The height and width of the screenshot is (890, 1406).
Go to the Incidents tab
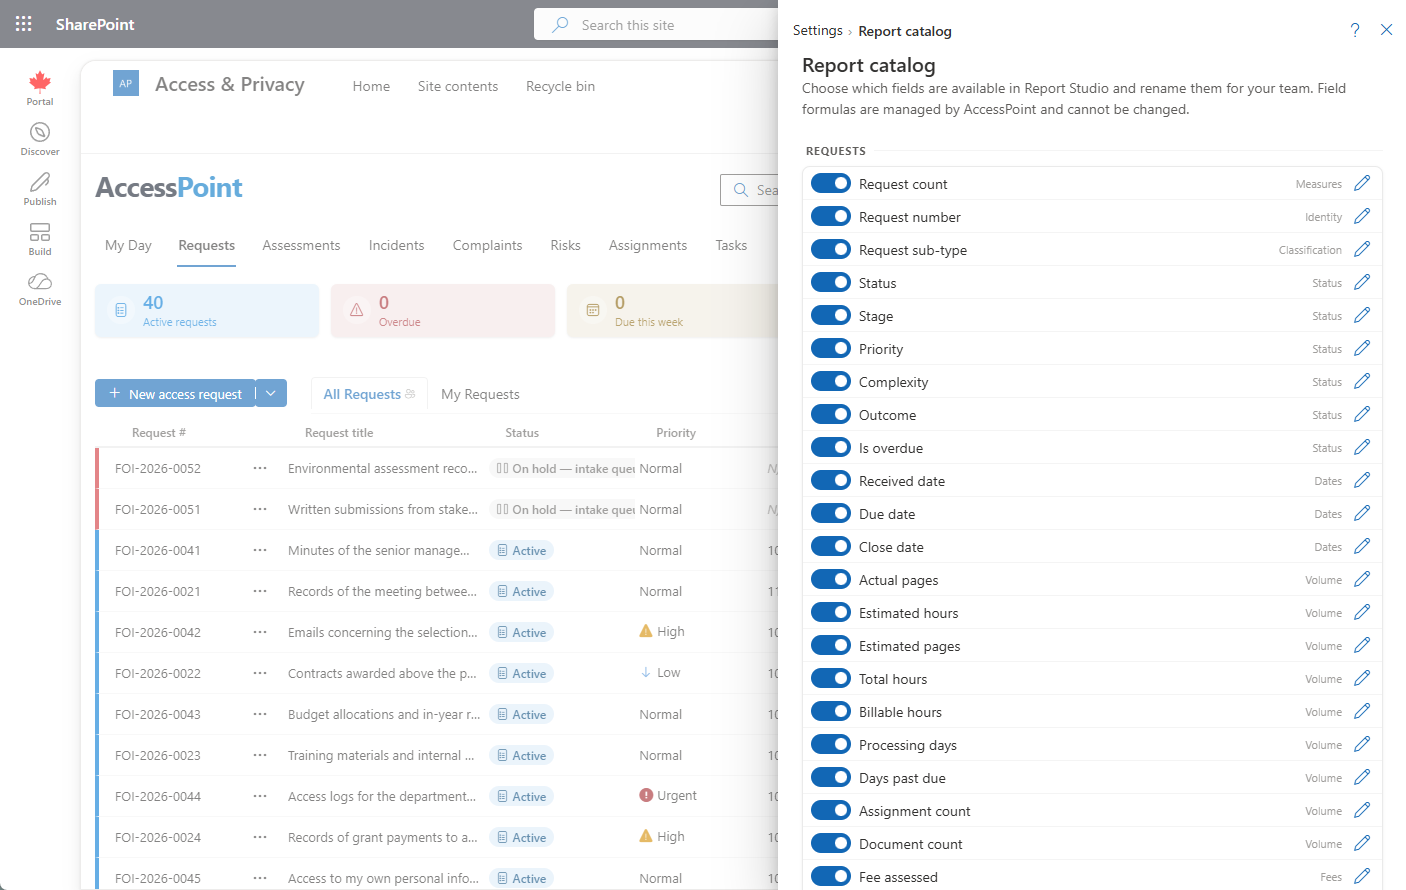pyautogui.click(x=396, y=245)
